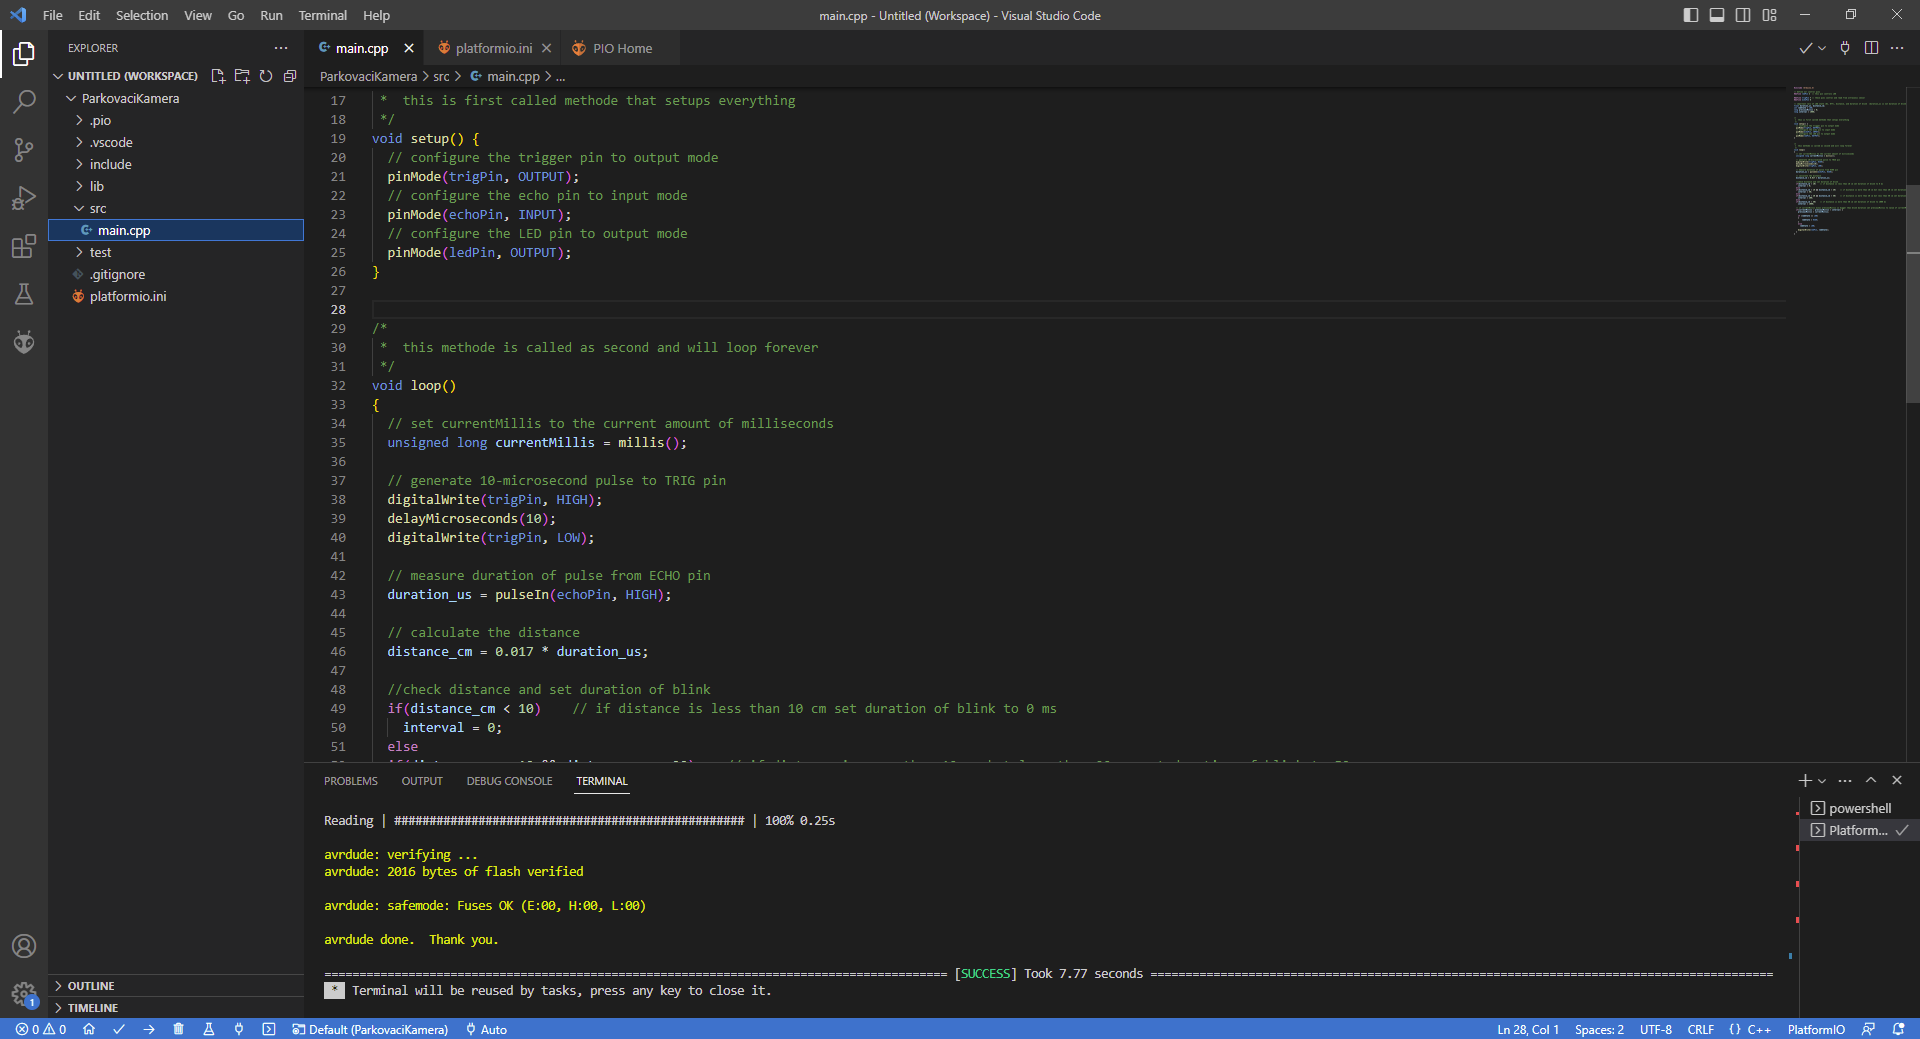Click PlatformIO Upload arrow in status bar
Screen dimensions: 1920x1039
click(149, 1029)
